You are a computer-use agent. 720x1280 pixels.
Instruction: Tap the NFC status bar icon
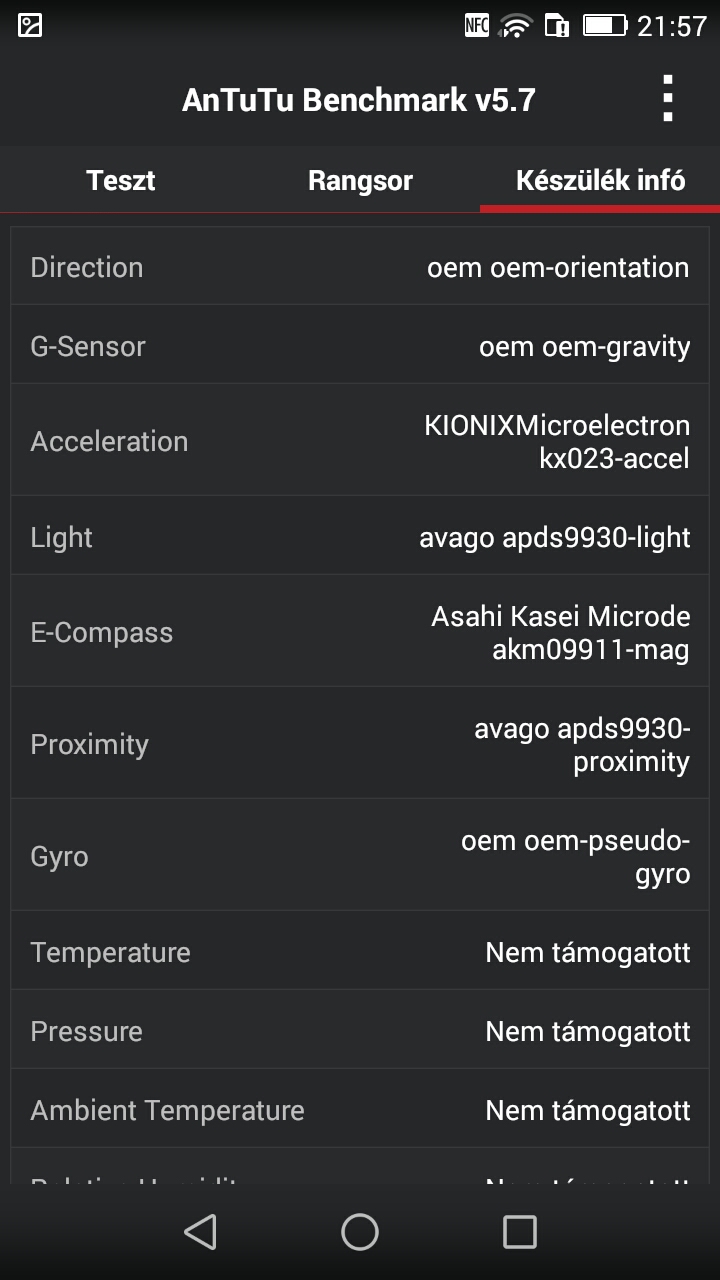(477, 26)
